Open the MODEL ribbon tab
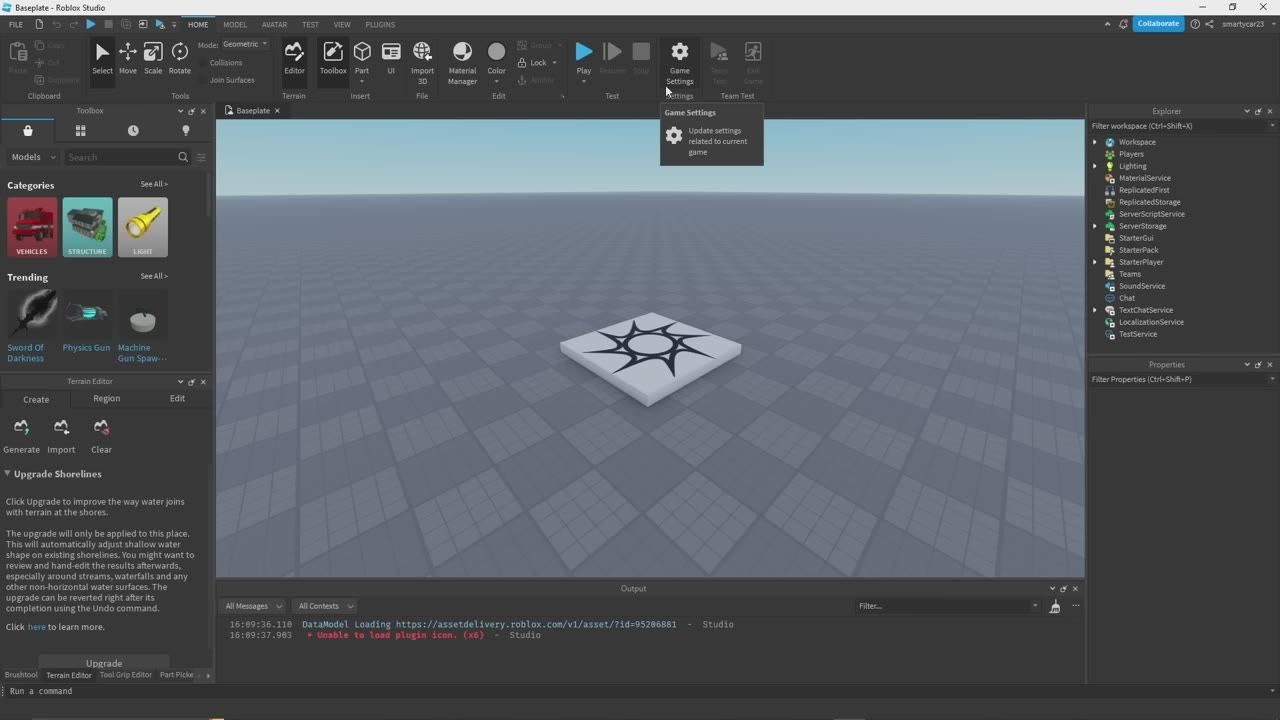1280x720 pixels. (x=235, y=24)
